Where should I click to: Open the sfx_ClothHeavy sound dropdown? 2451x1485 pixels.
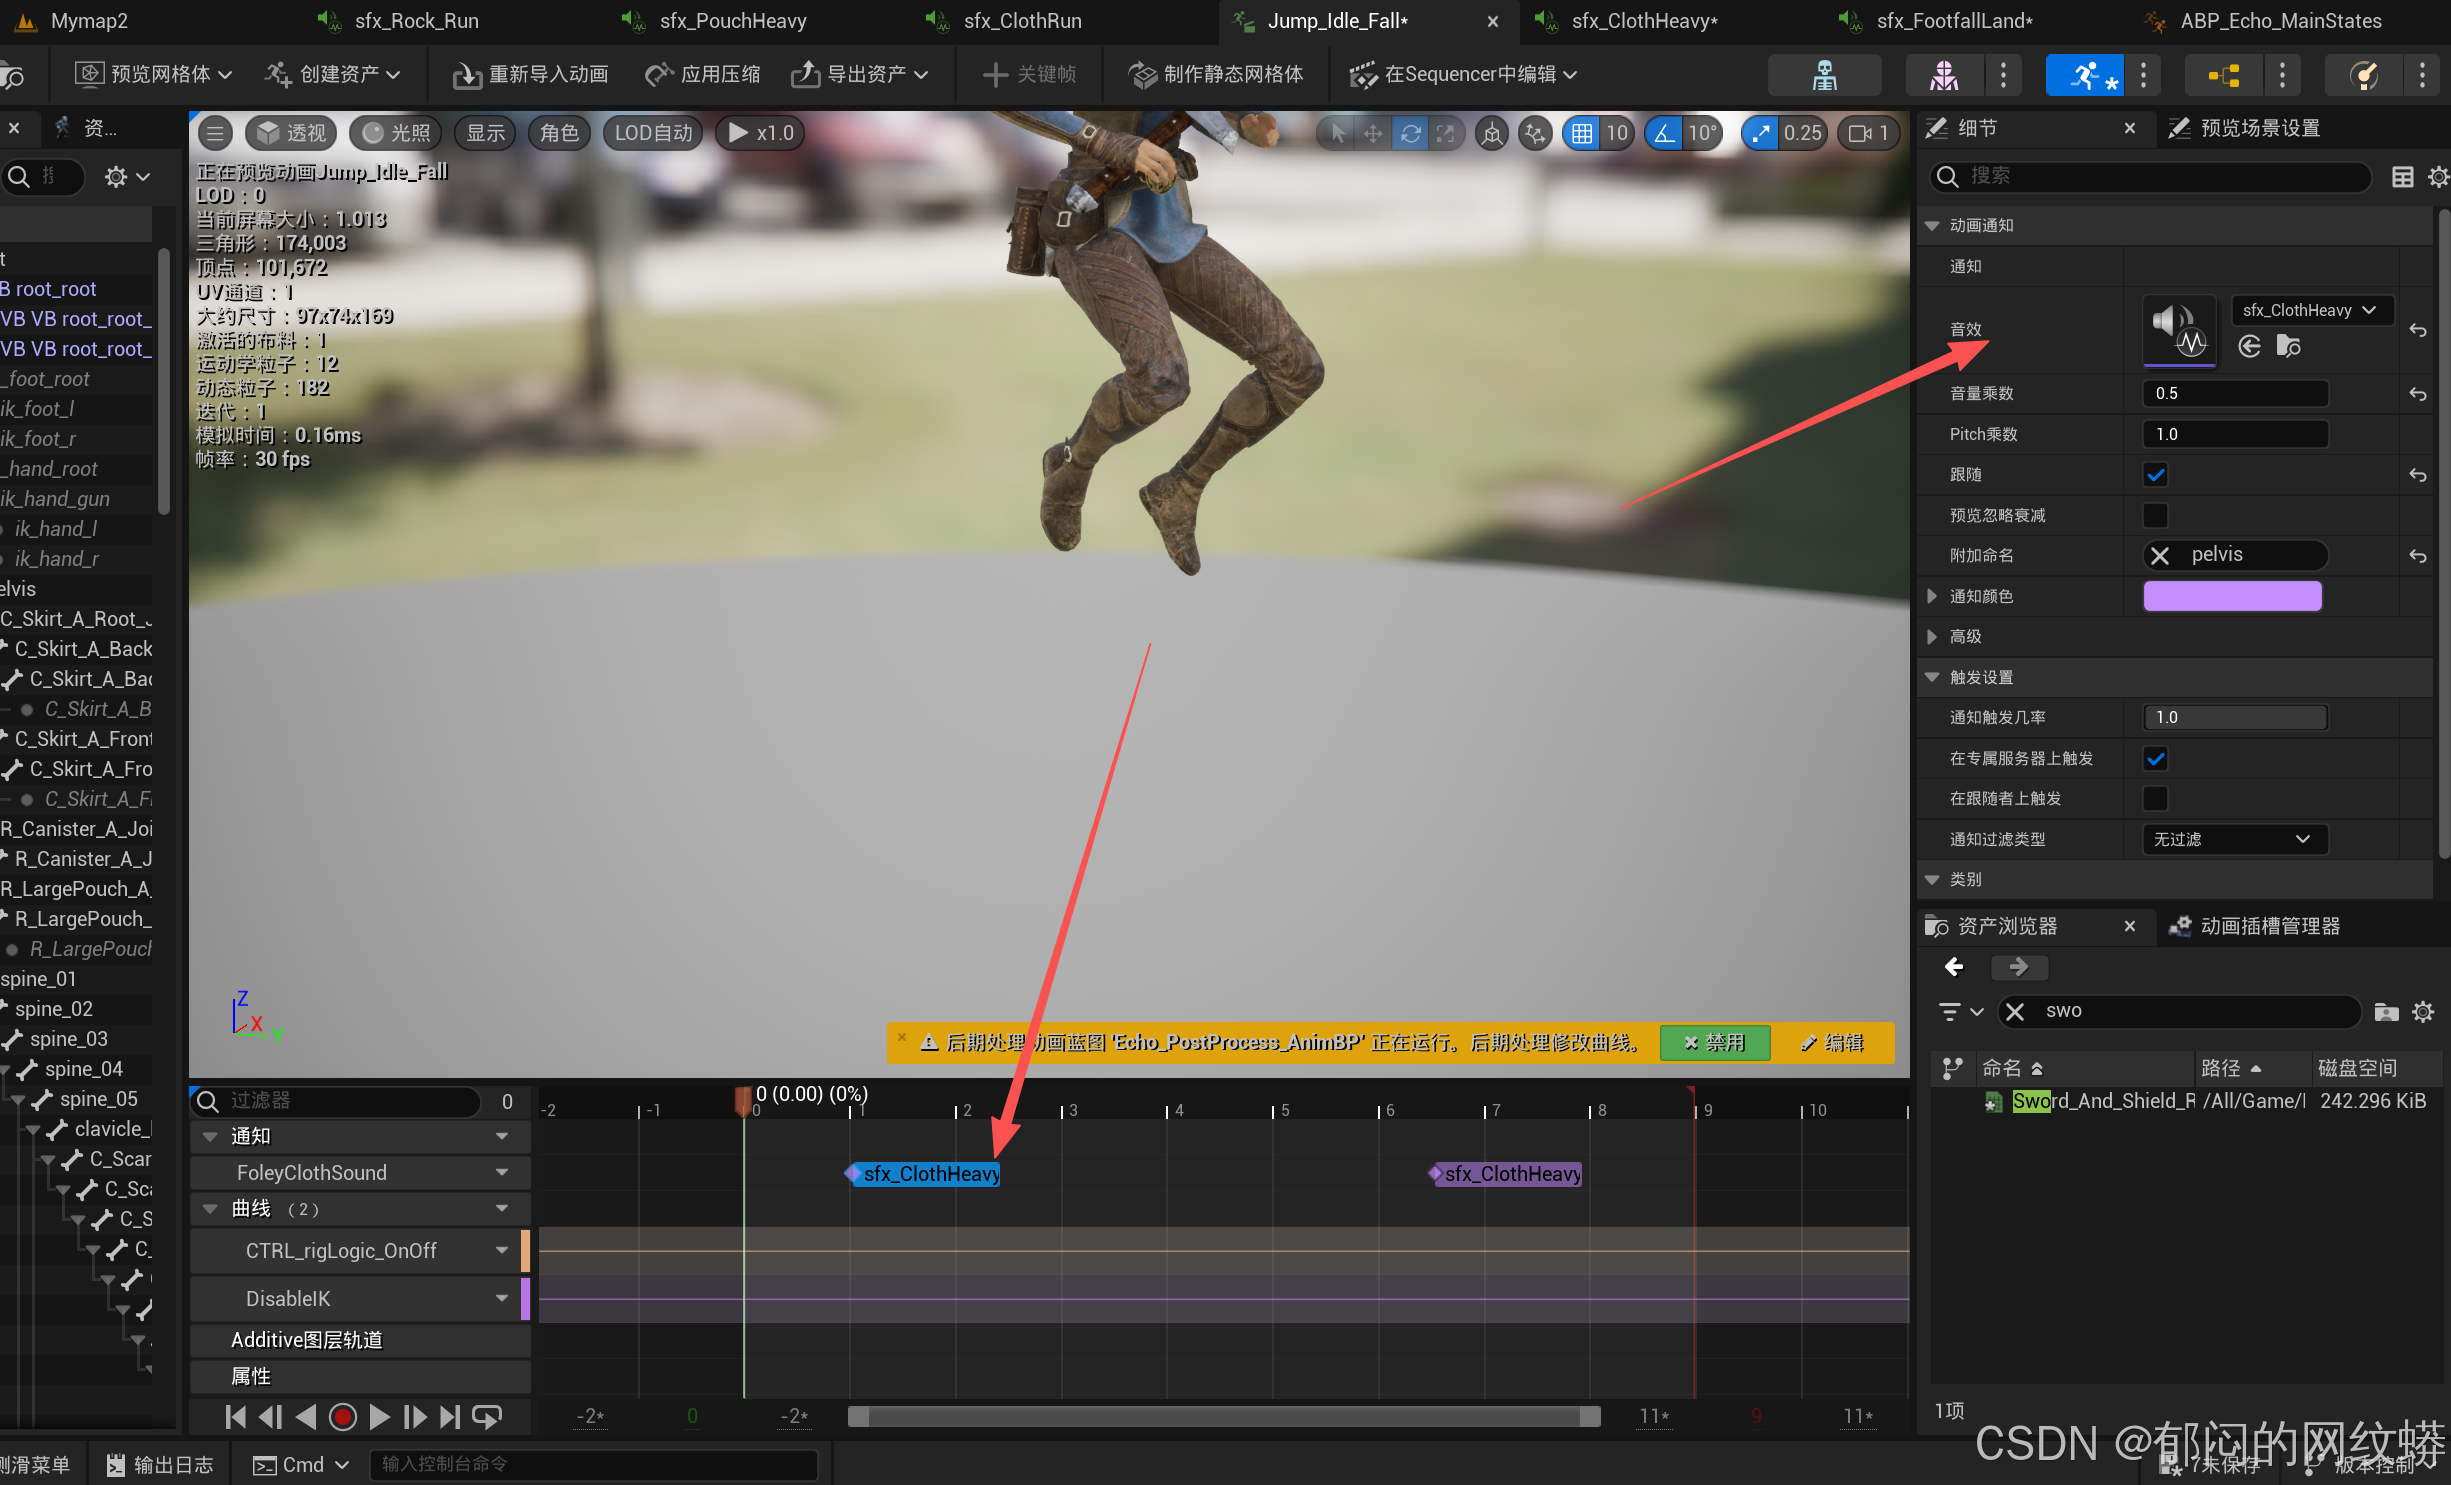point(2311,310)
